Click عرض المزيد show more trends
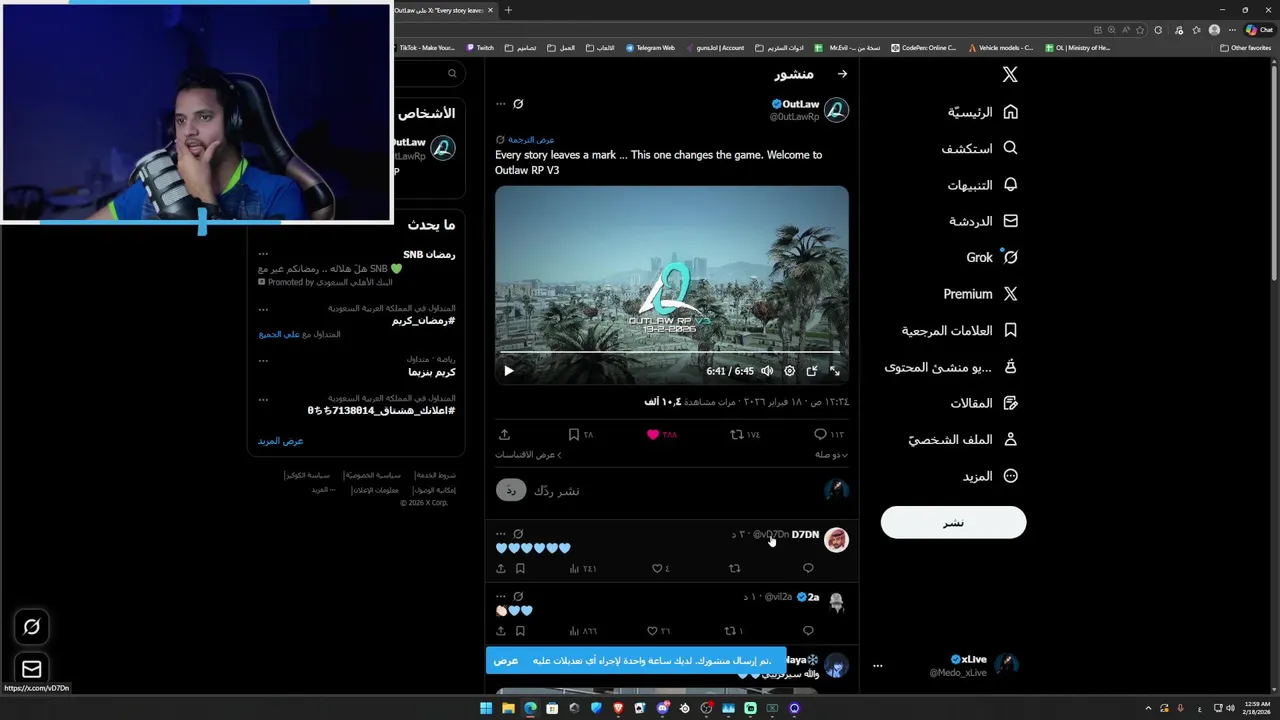1280x720 pixels. coord(280,441)
